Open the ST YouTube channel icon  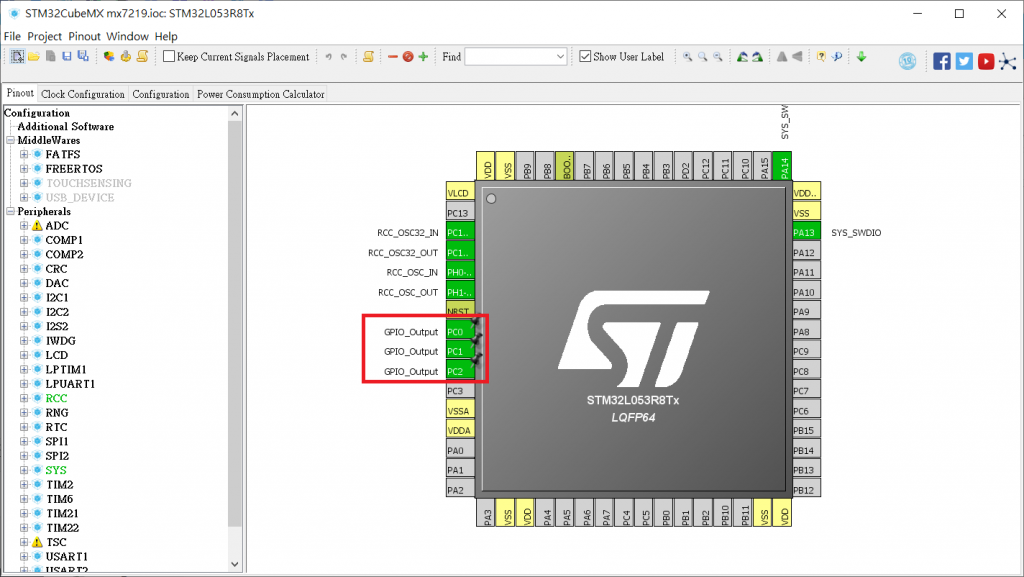[x=986, y=61]
